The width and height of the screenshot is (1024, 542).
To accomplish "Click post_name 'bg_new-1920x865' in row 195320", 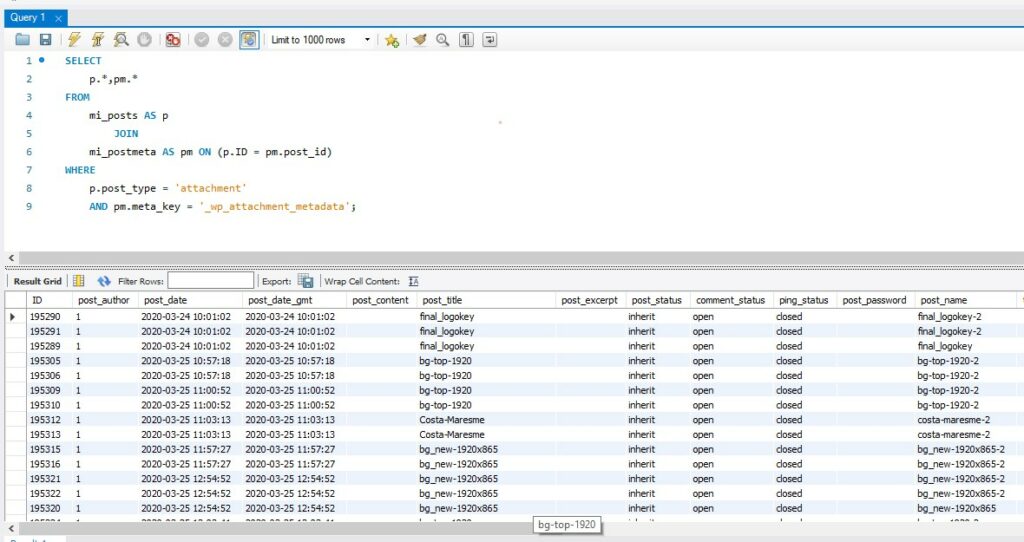I will [x=957, y=509].
